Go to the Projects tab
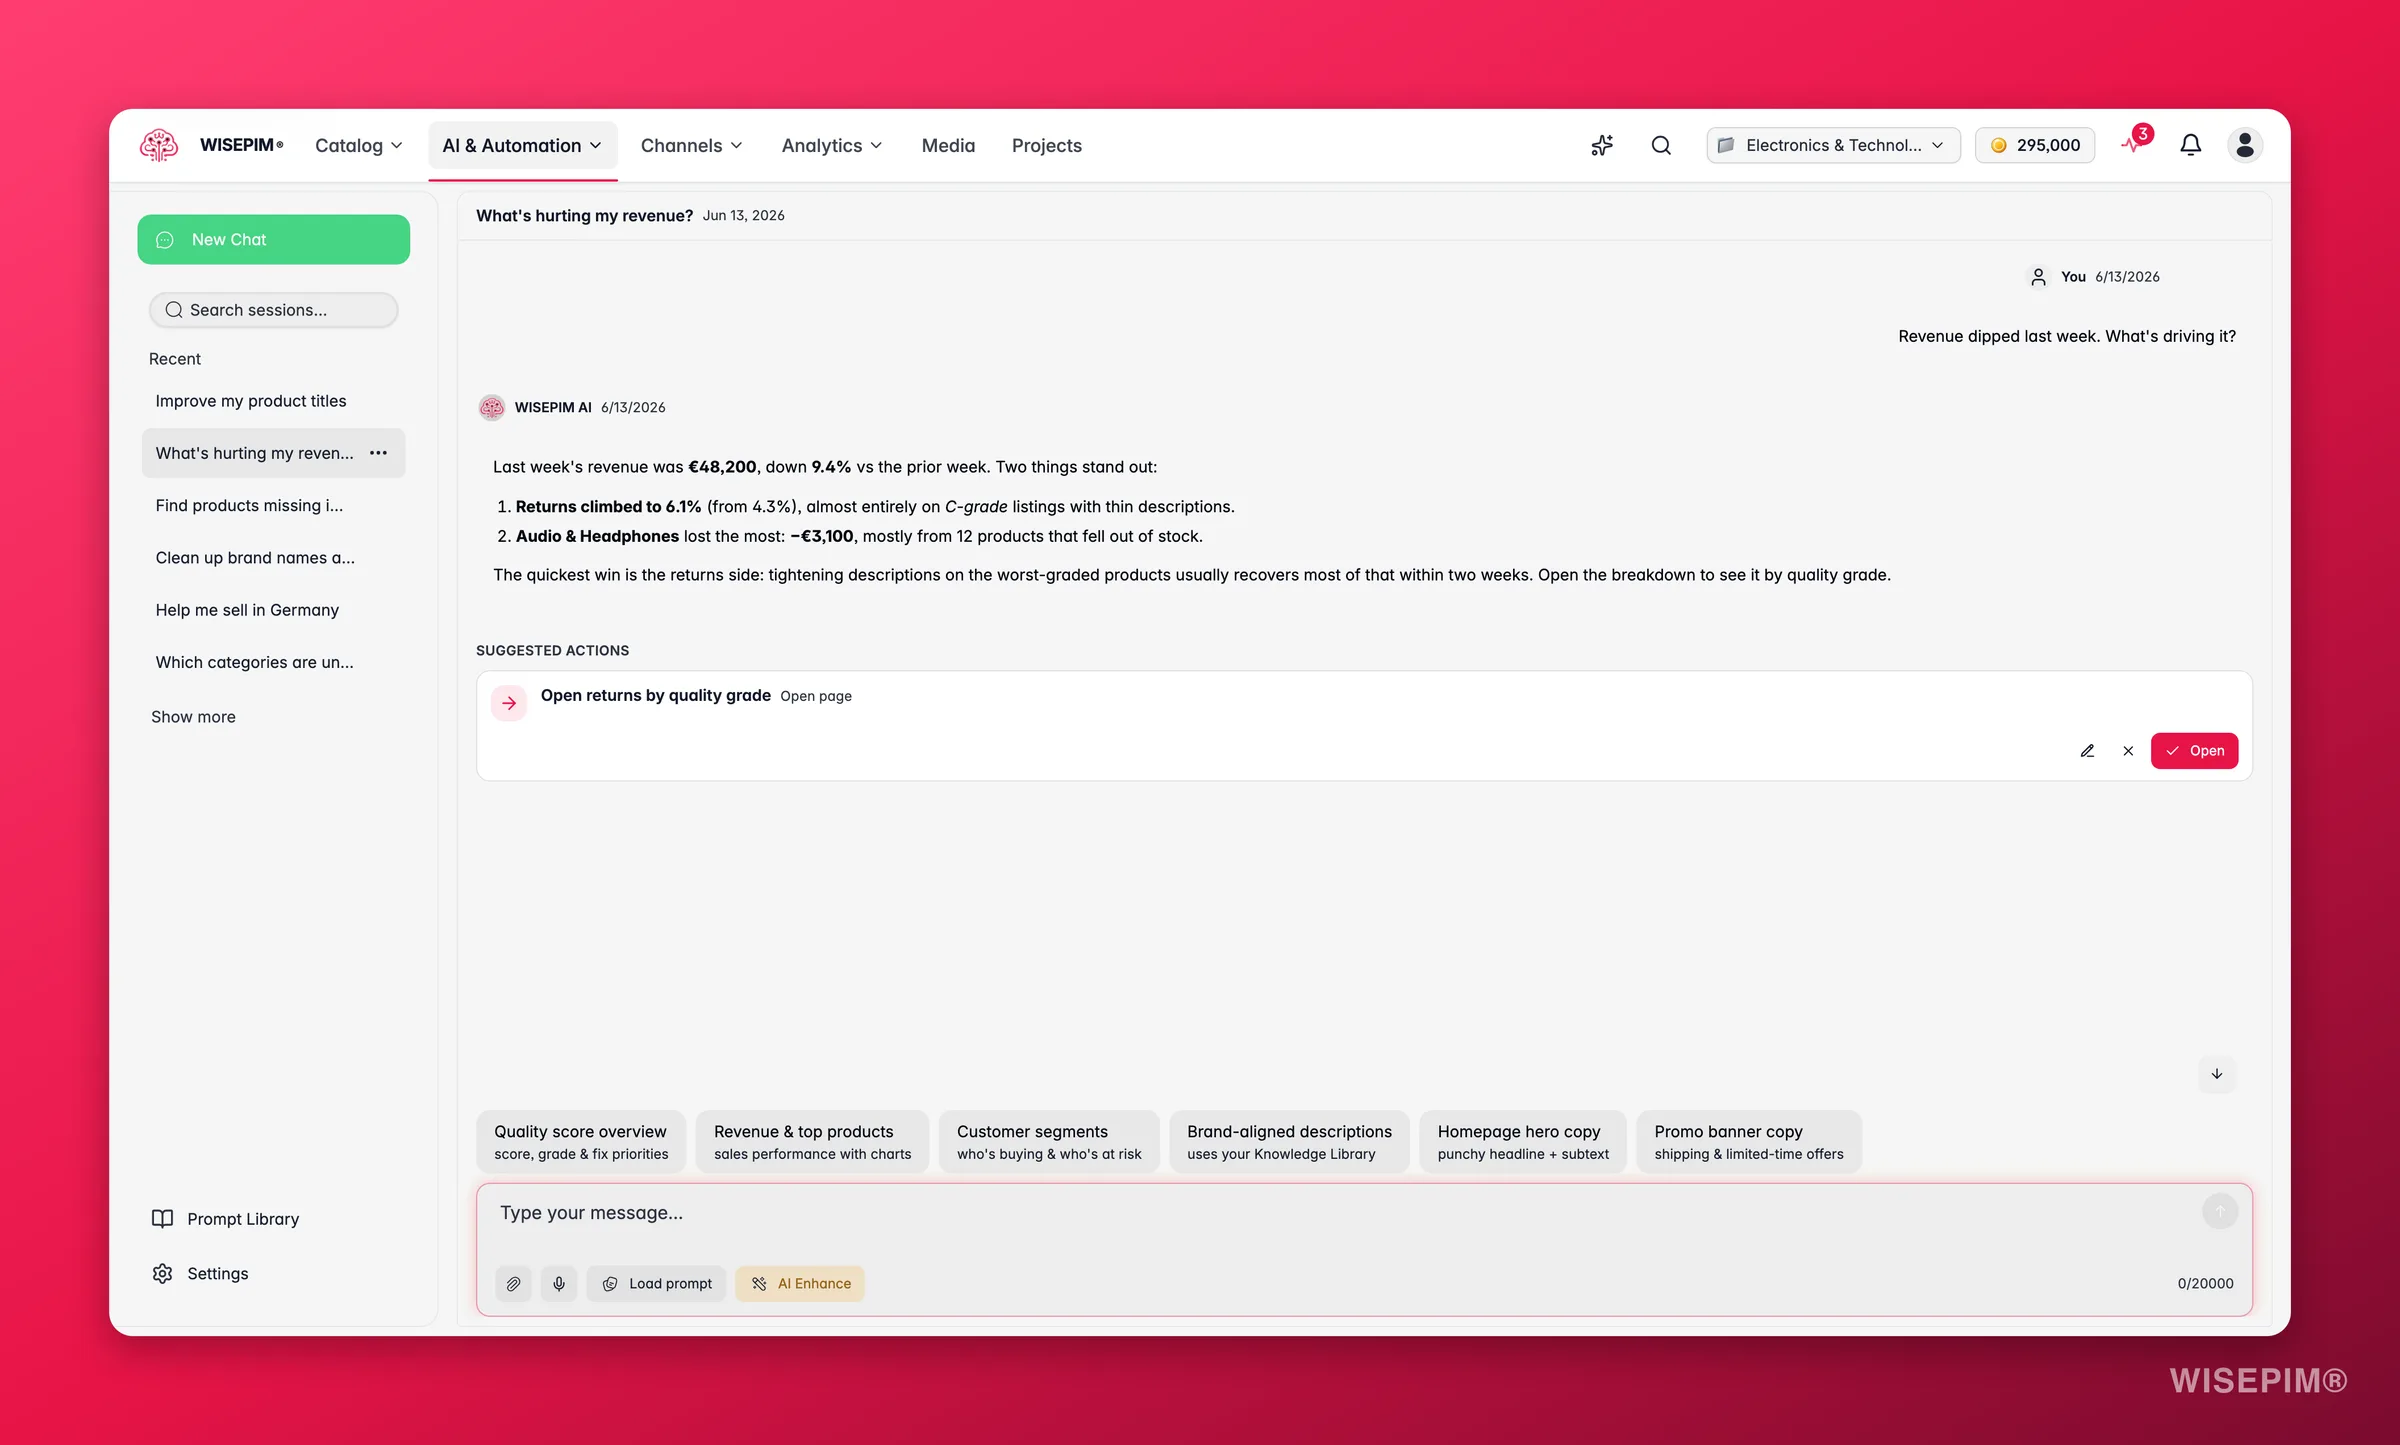 tap(1046, 145)
